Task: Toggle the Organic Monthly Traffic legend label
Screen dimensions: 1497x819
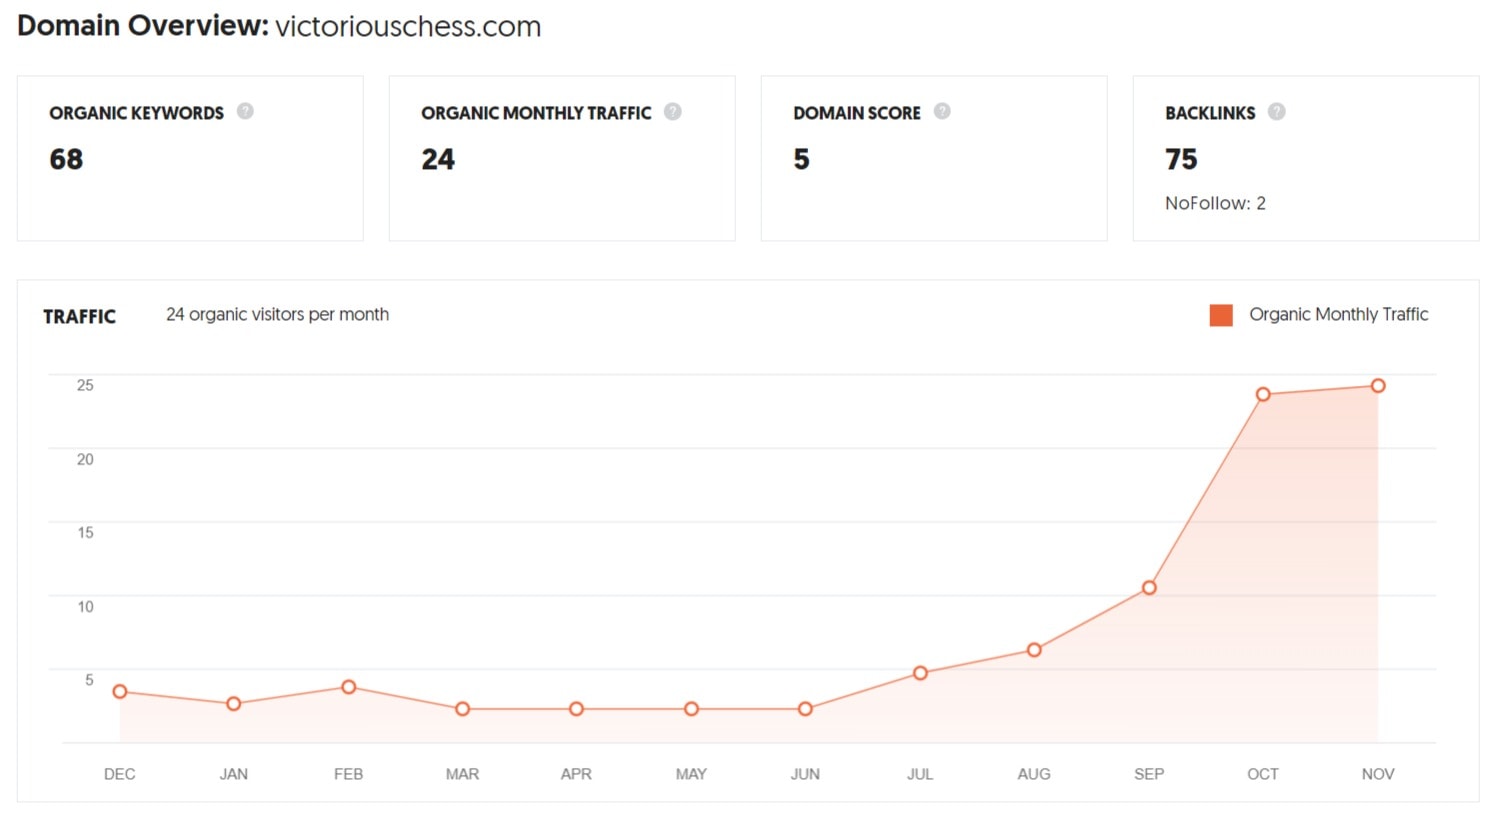Action: (x=1338, y=314)
